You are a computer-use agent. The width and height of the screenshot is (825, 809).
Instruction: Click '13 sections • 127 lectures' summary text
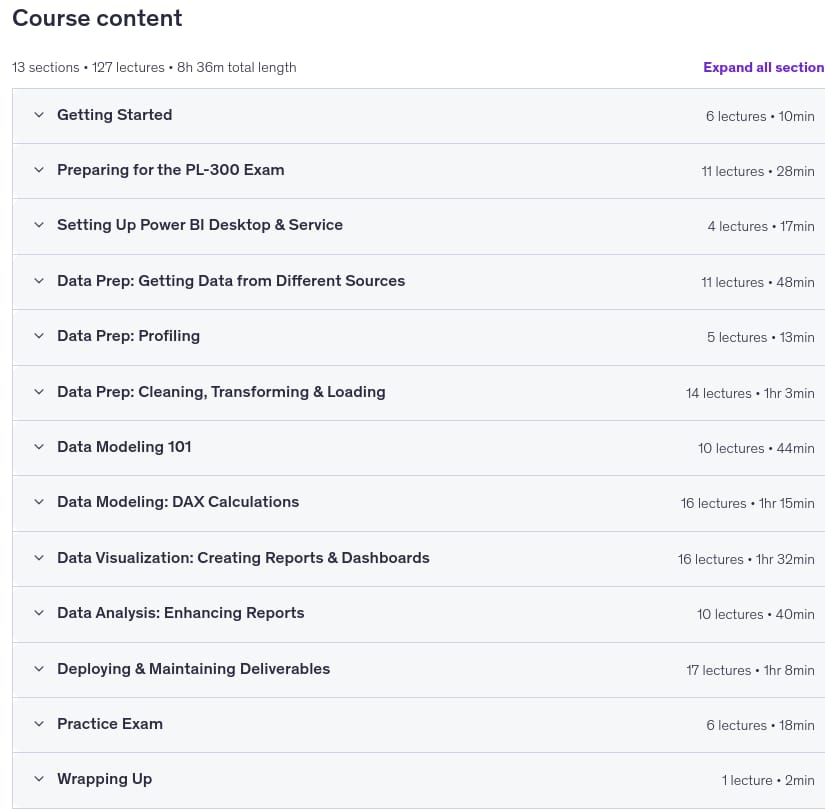[88, 67]
